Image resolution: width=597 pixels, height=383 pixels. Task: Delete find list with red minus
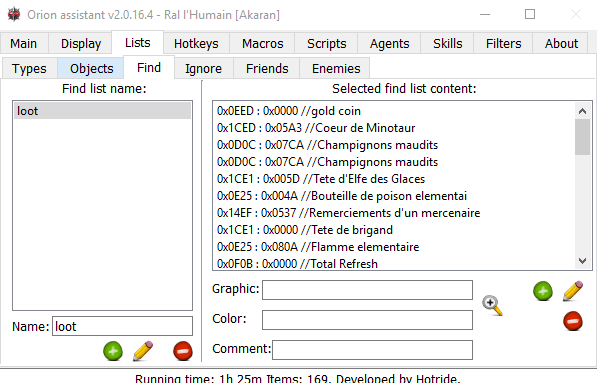point(183,351)
